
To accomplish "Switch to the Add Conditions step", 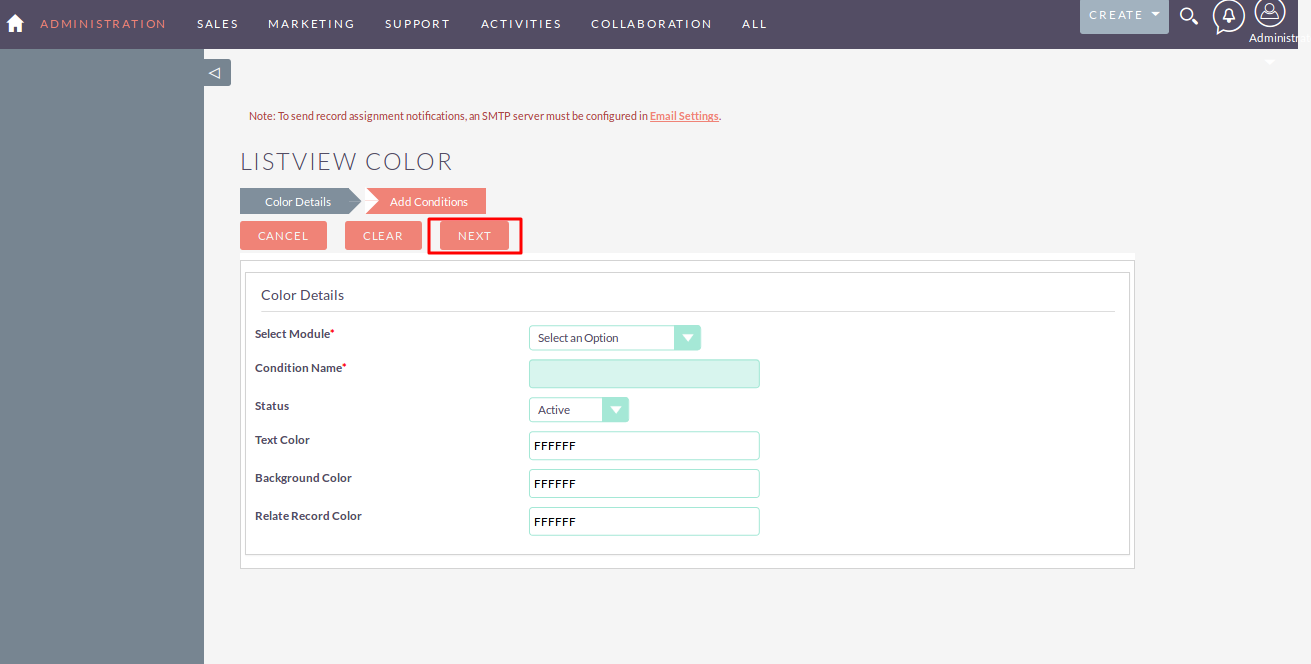I will [428, 201].
